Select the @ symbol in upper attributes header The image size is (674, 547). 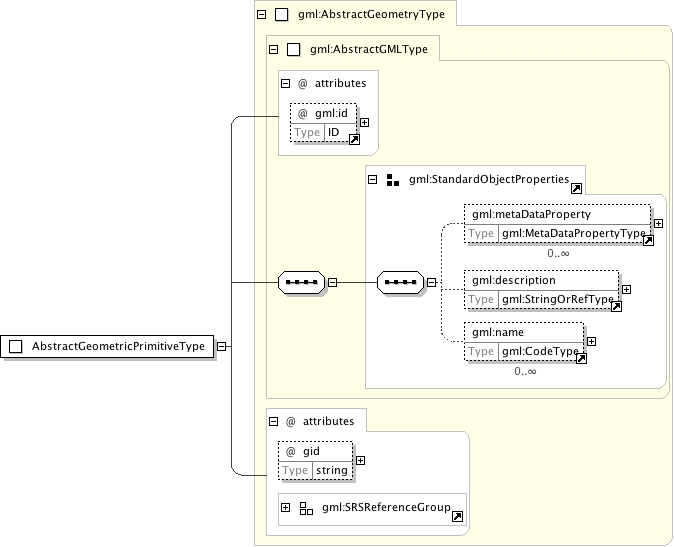303,83
